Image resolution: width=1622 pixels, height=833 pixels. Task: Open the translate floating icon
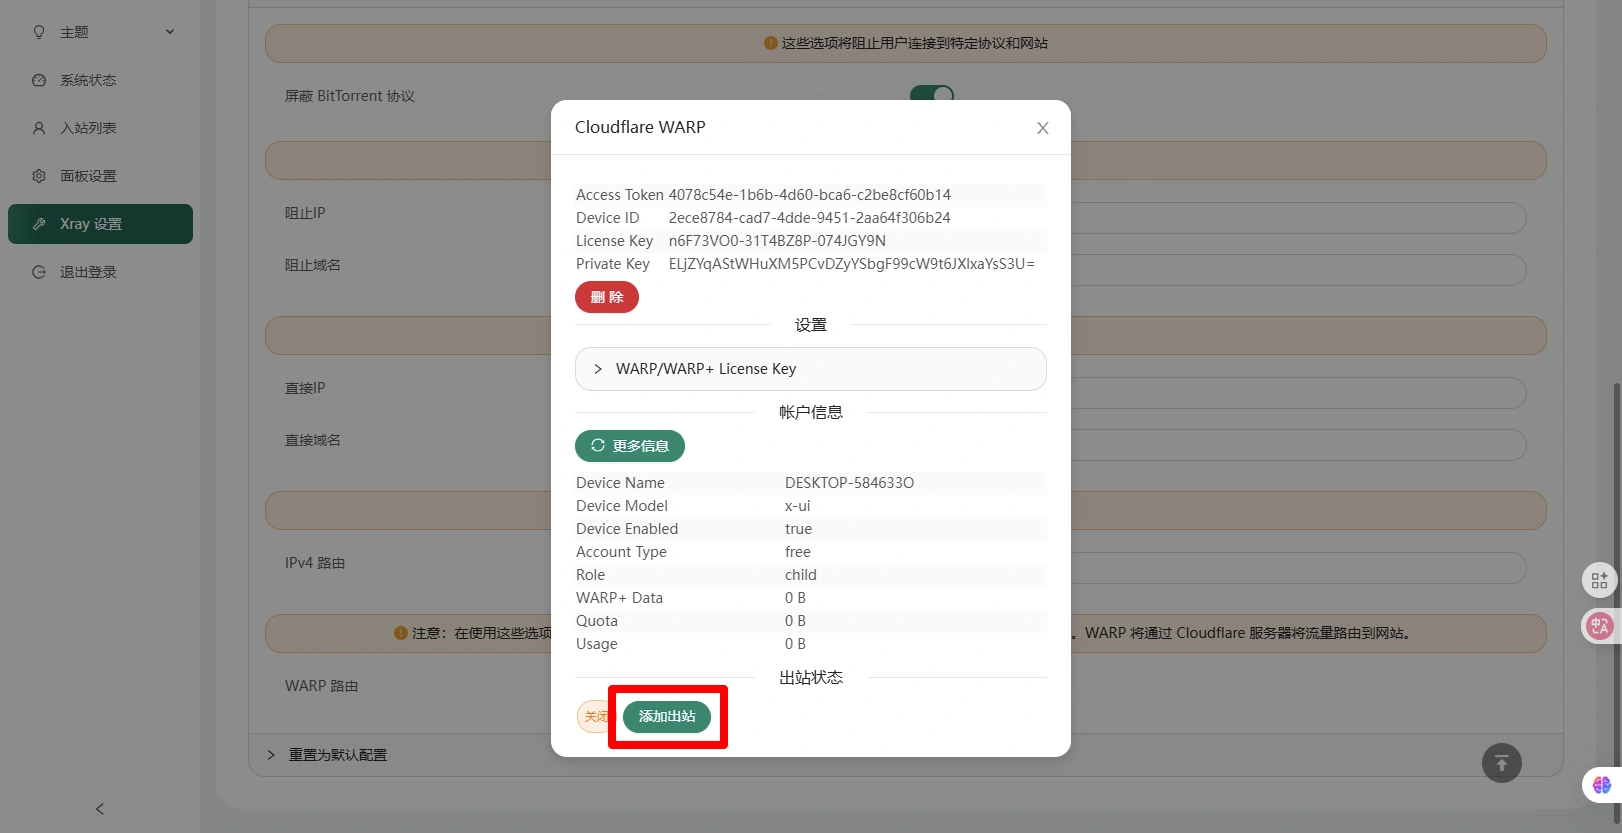(x=1599, y=626)
